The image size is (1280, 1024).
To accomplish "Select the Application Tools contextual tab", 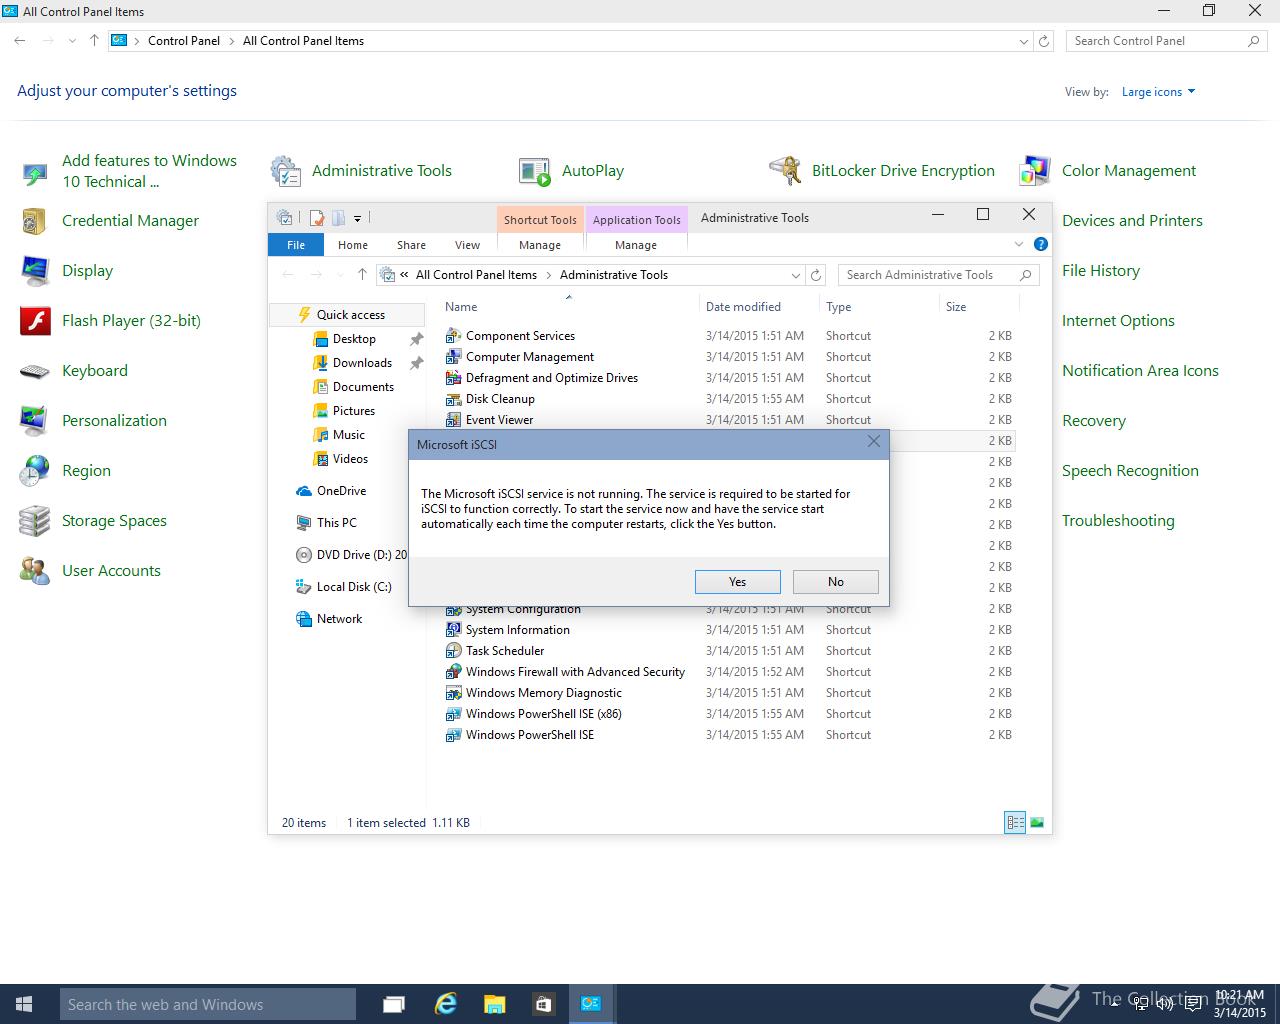I will click(x=636, y=219).
